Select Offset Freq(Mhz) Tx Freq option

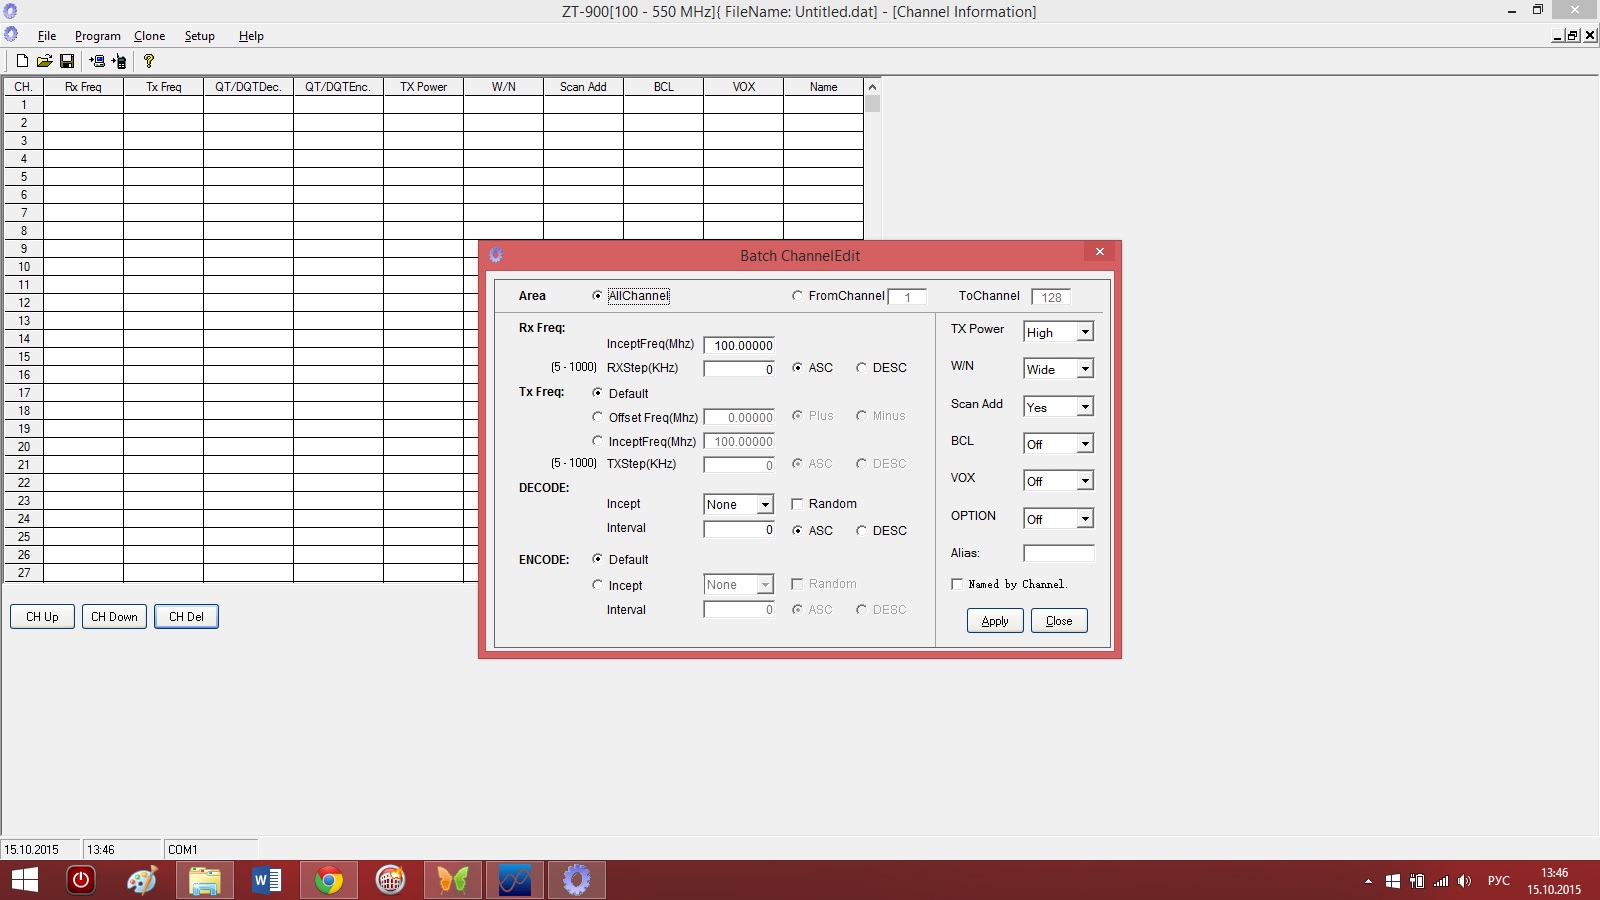tap(597, 416)
